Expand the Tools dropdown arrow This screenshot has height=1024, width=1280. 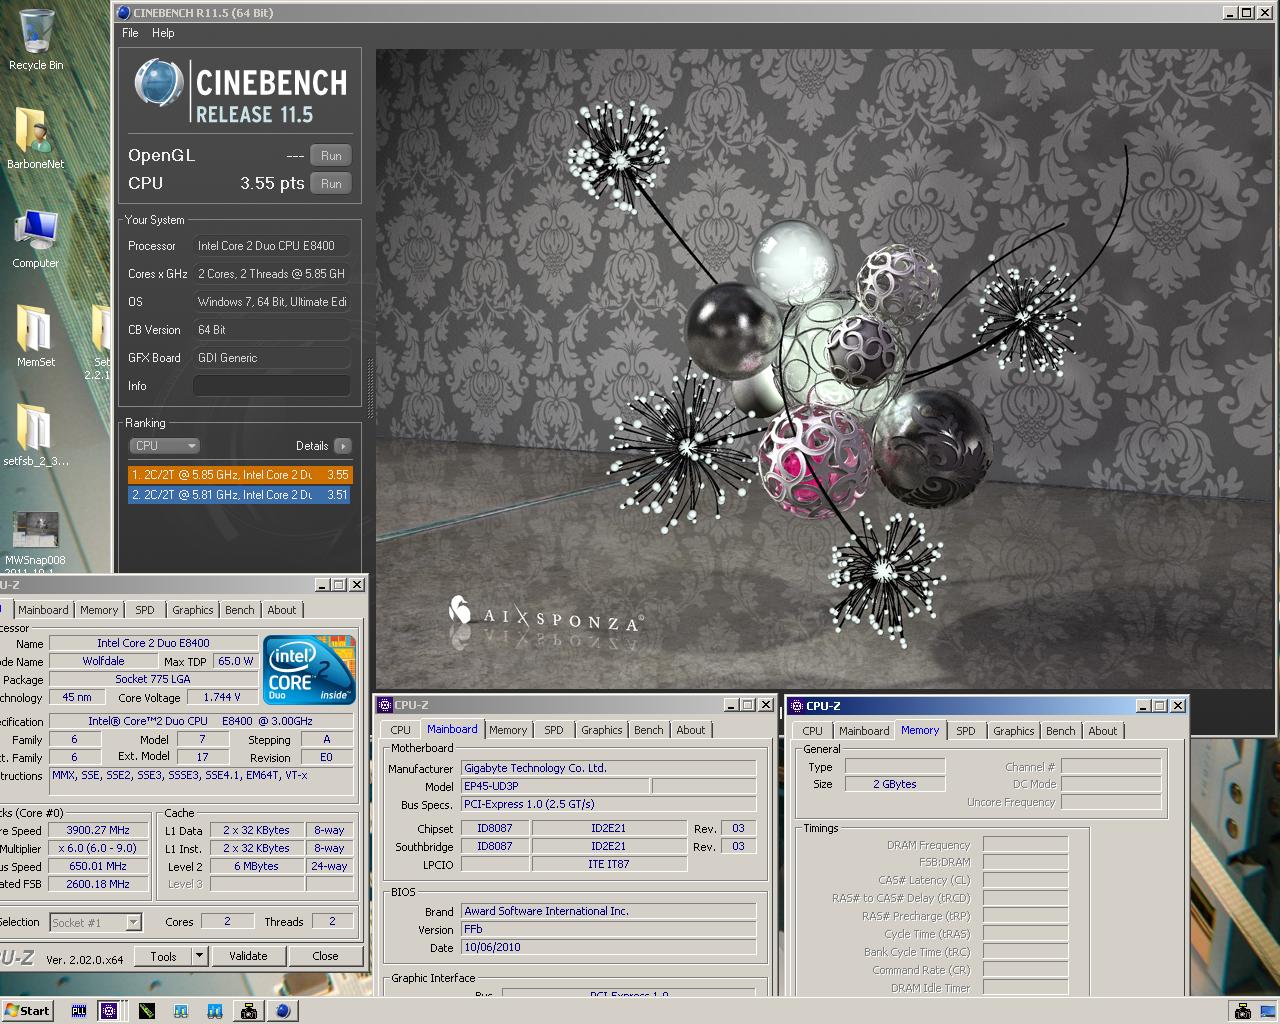[x=199, y=956]
